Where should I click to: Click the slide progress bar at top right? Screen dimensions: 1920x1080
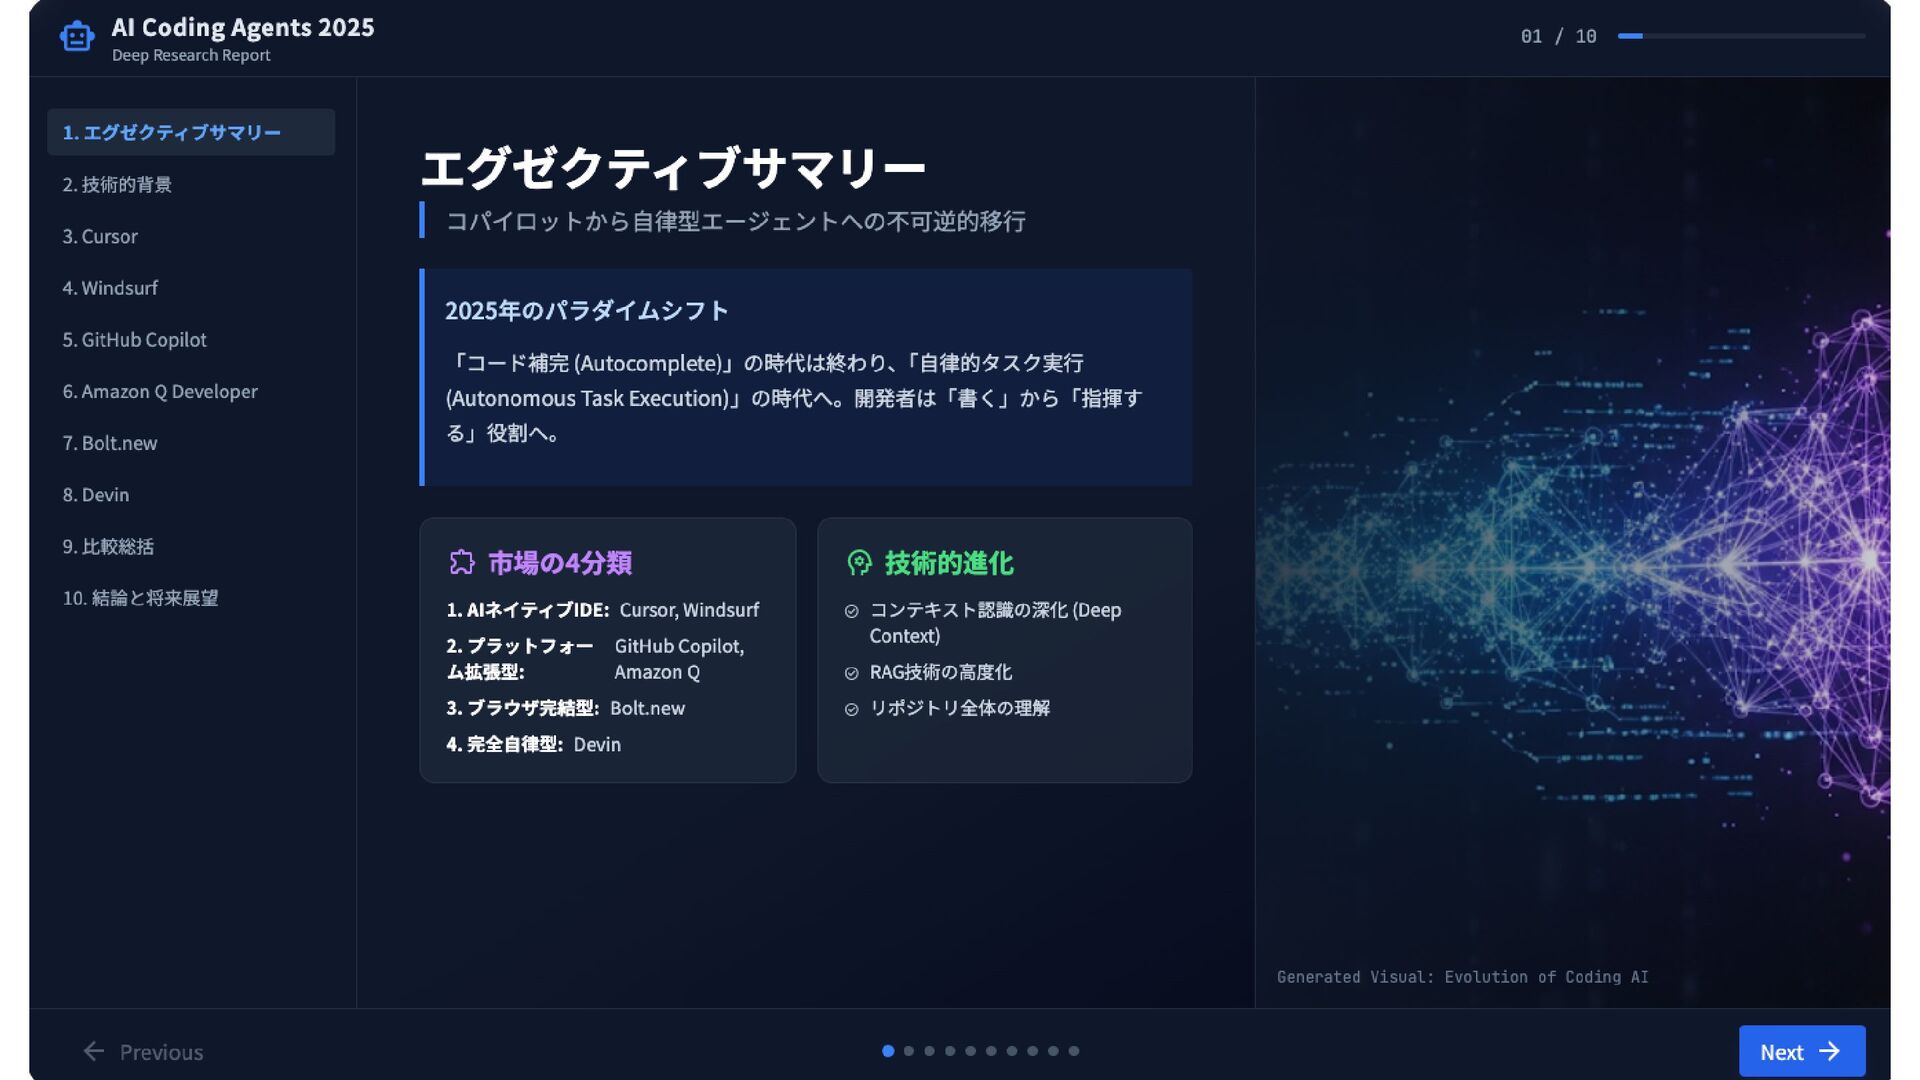[1741, 36]
